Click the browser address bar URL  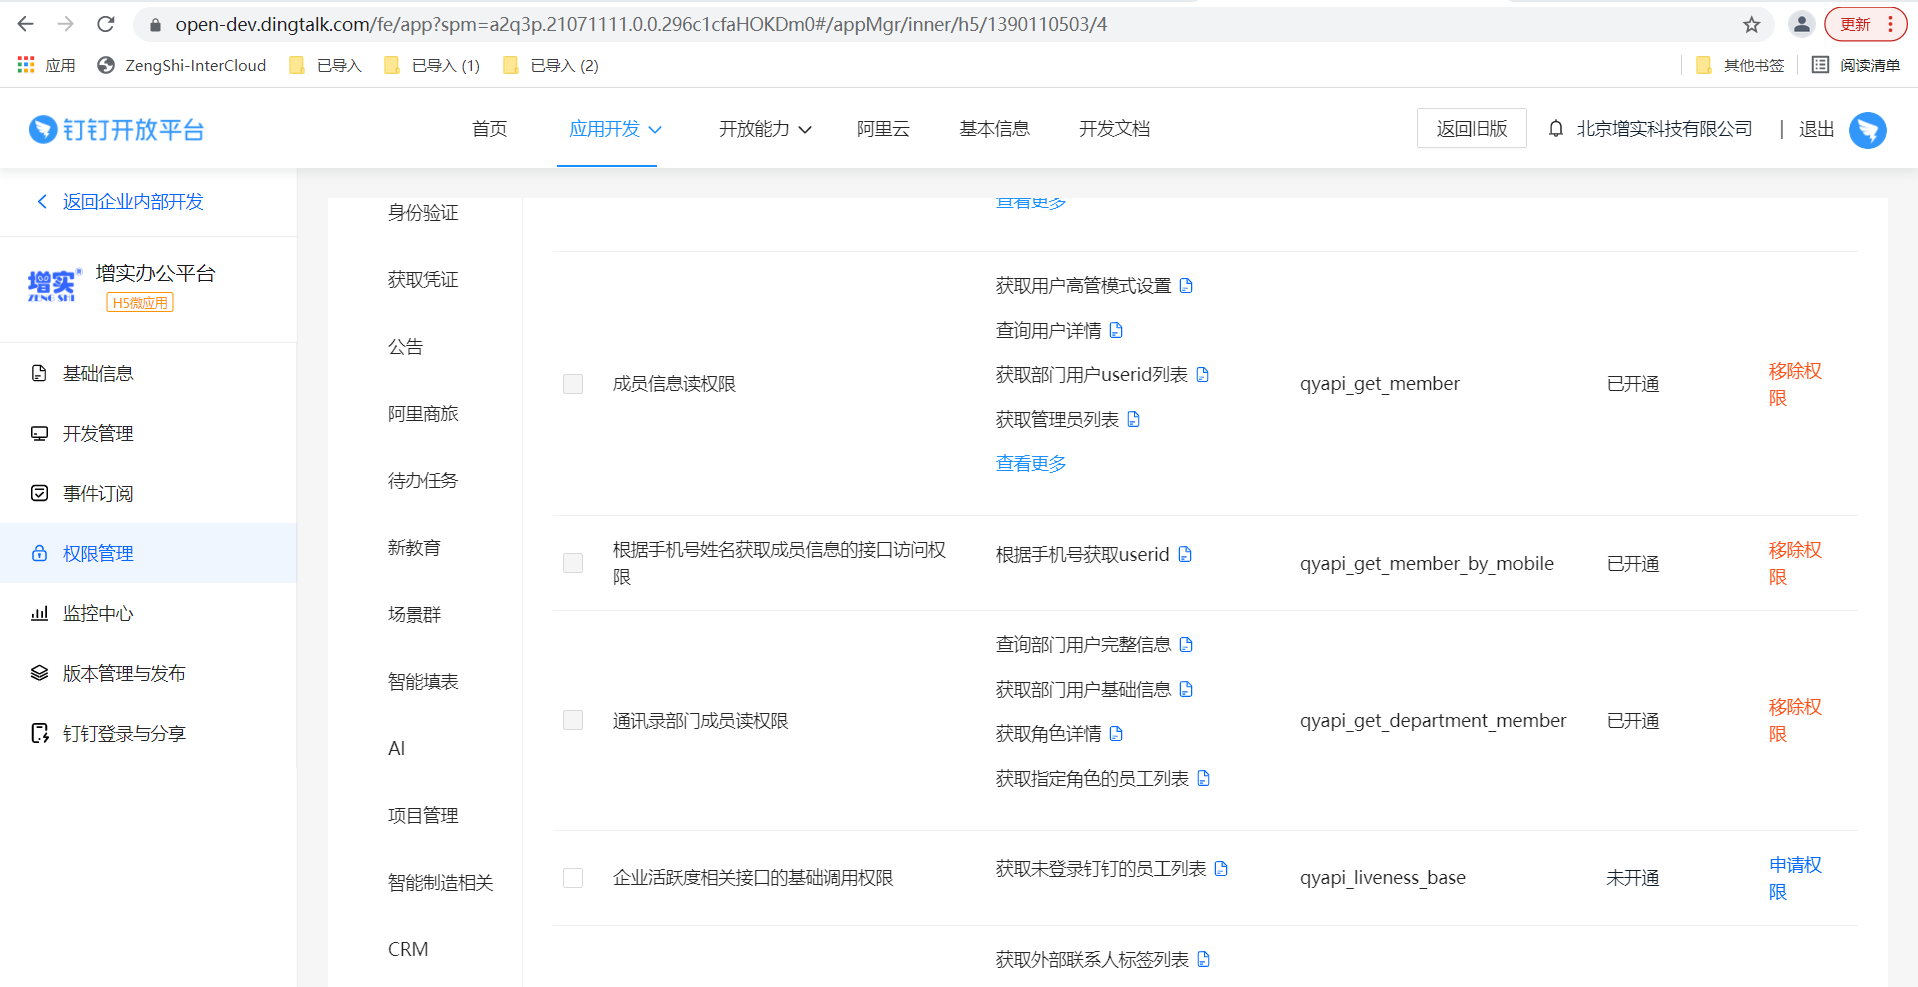point(640,25)
